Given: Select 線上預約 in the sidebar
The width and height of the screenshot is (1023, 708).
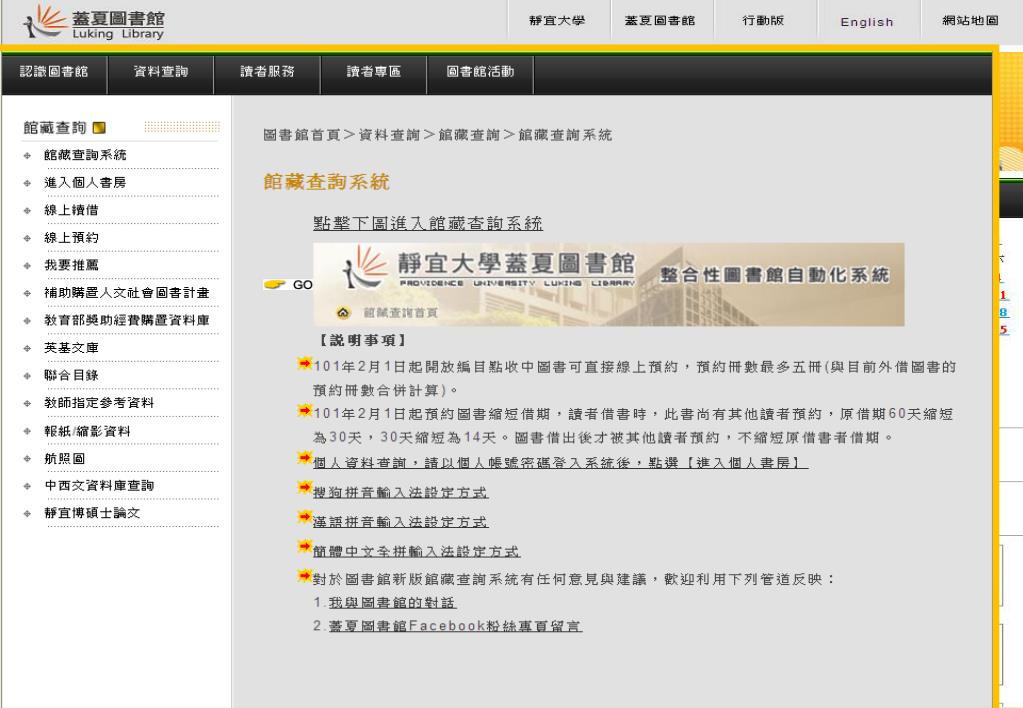Looking at the screenshot, I should click(71, 238).
